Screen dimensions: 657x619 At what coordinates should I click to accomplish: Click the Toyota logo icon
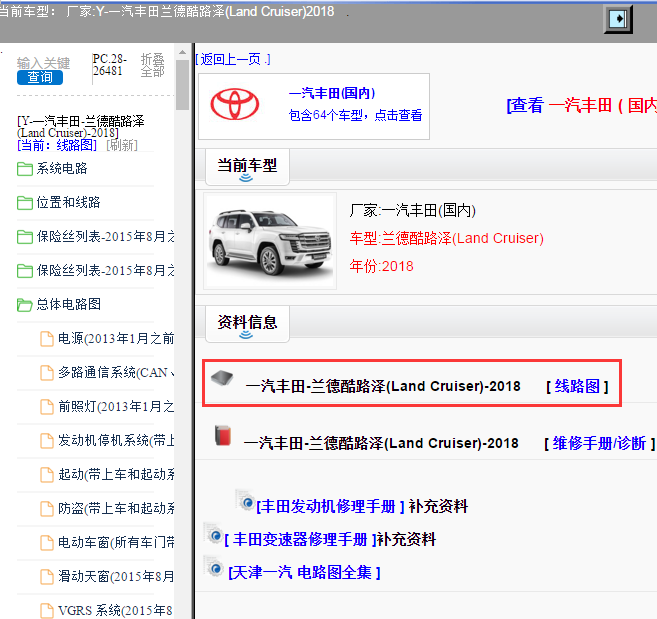pyautogui.click(x=234, y=104)
